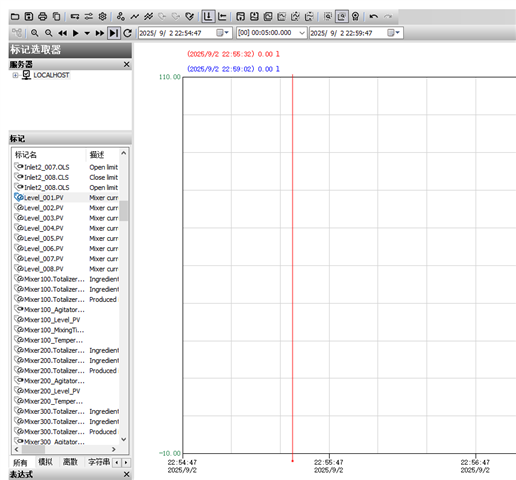Select tag Level_003.PV
Screen dimensions: 516x480
(x=44, y=218)
